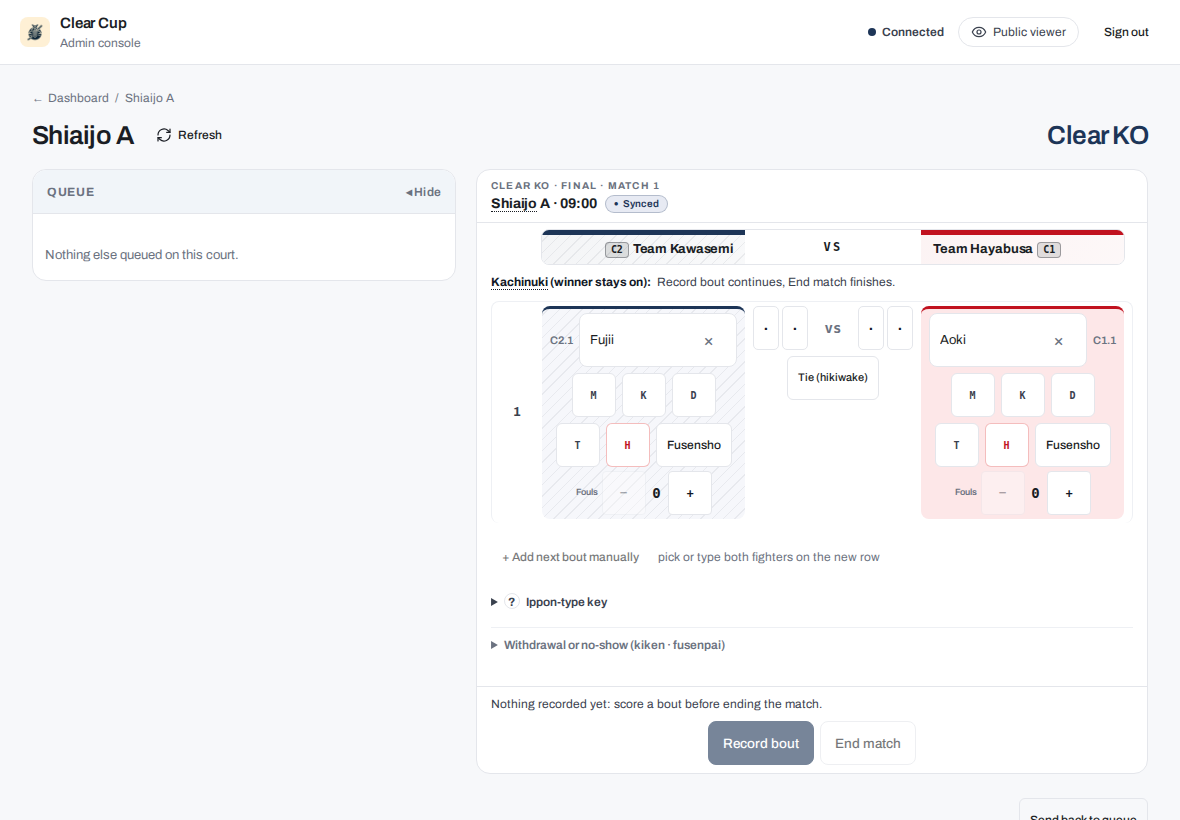Click the Shiaijo A breadcrumb
Image resolution: width=1180 pixels, height=820 pixels.
pos(150,99)
